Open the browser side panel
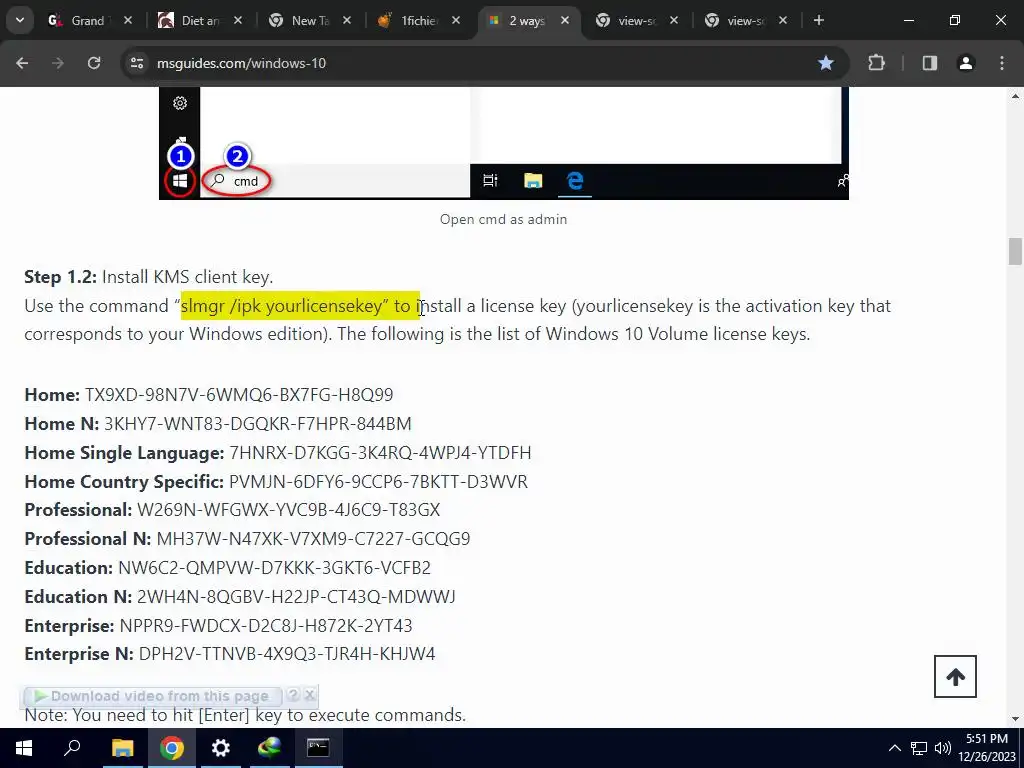Screen dimensions: 1024x768 point(929,63)
